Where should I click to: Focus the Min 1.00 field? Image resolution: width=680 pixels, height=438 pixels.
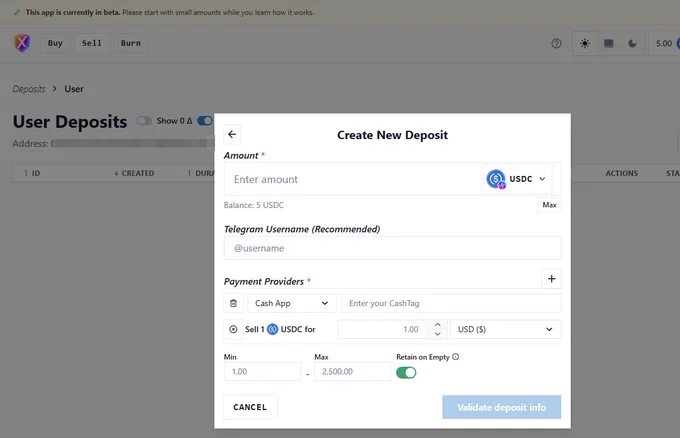coord(262,371)
